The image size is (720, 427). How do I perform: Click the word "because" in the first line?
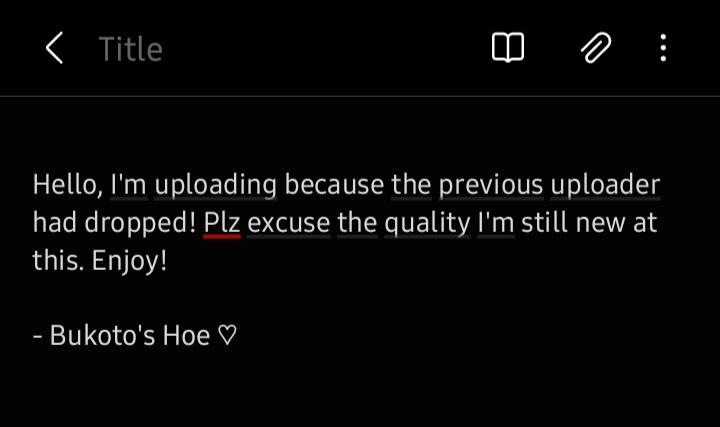pos(334,185)
